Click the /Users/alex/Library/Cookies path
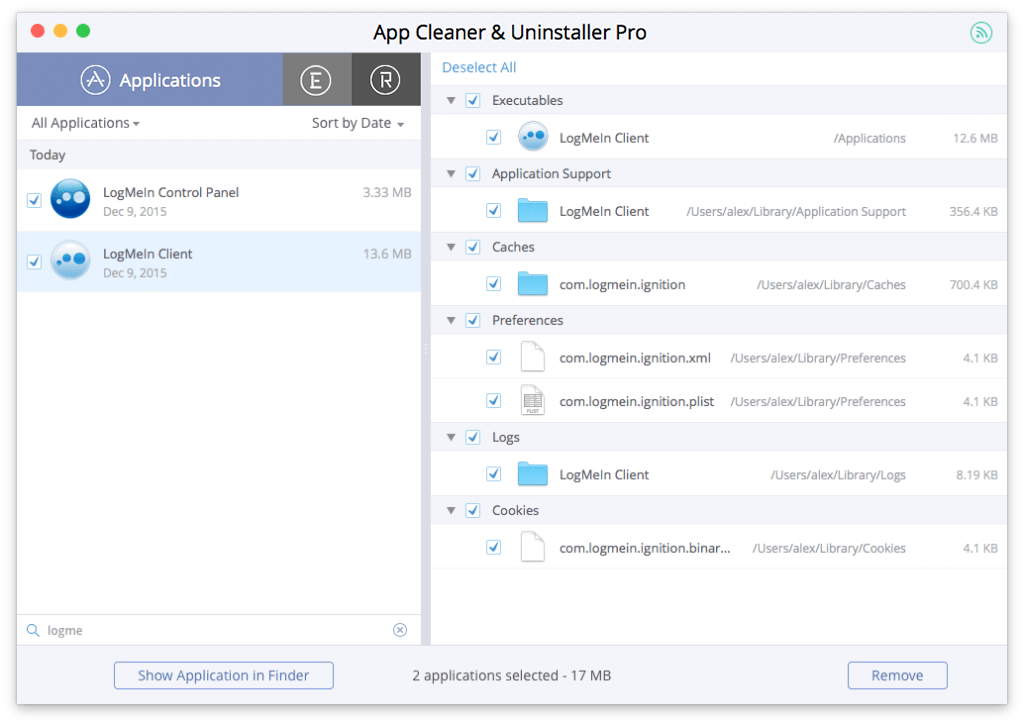This screenshot has width=1024, height=725. tap(829, 548)
